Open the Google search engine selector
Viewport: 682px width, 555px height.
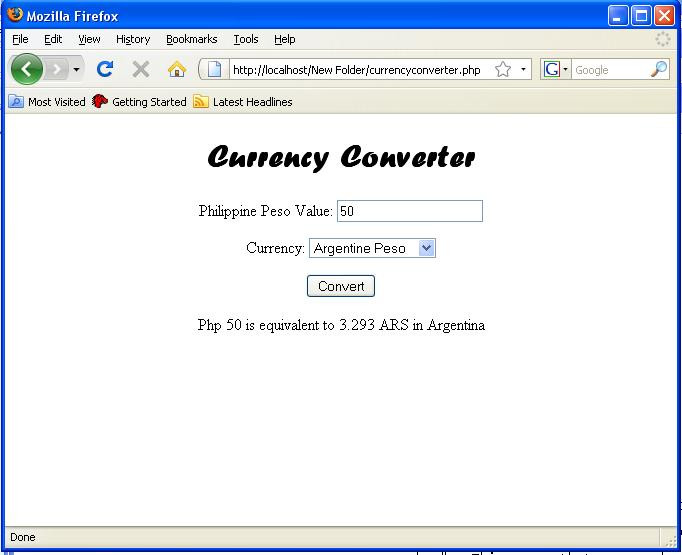(x=555, y=70)
